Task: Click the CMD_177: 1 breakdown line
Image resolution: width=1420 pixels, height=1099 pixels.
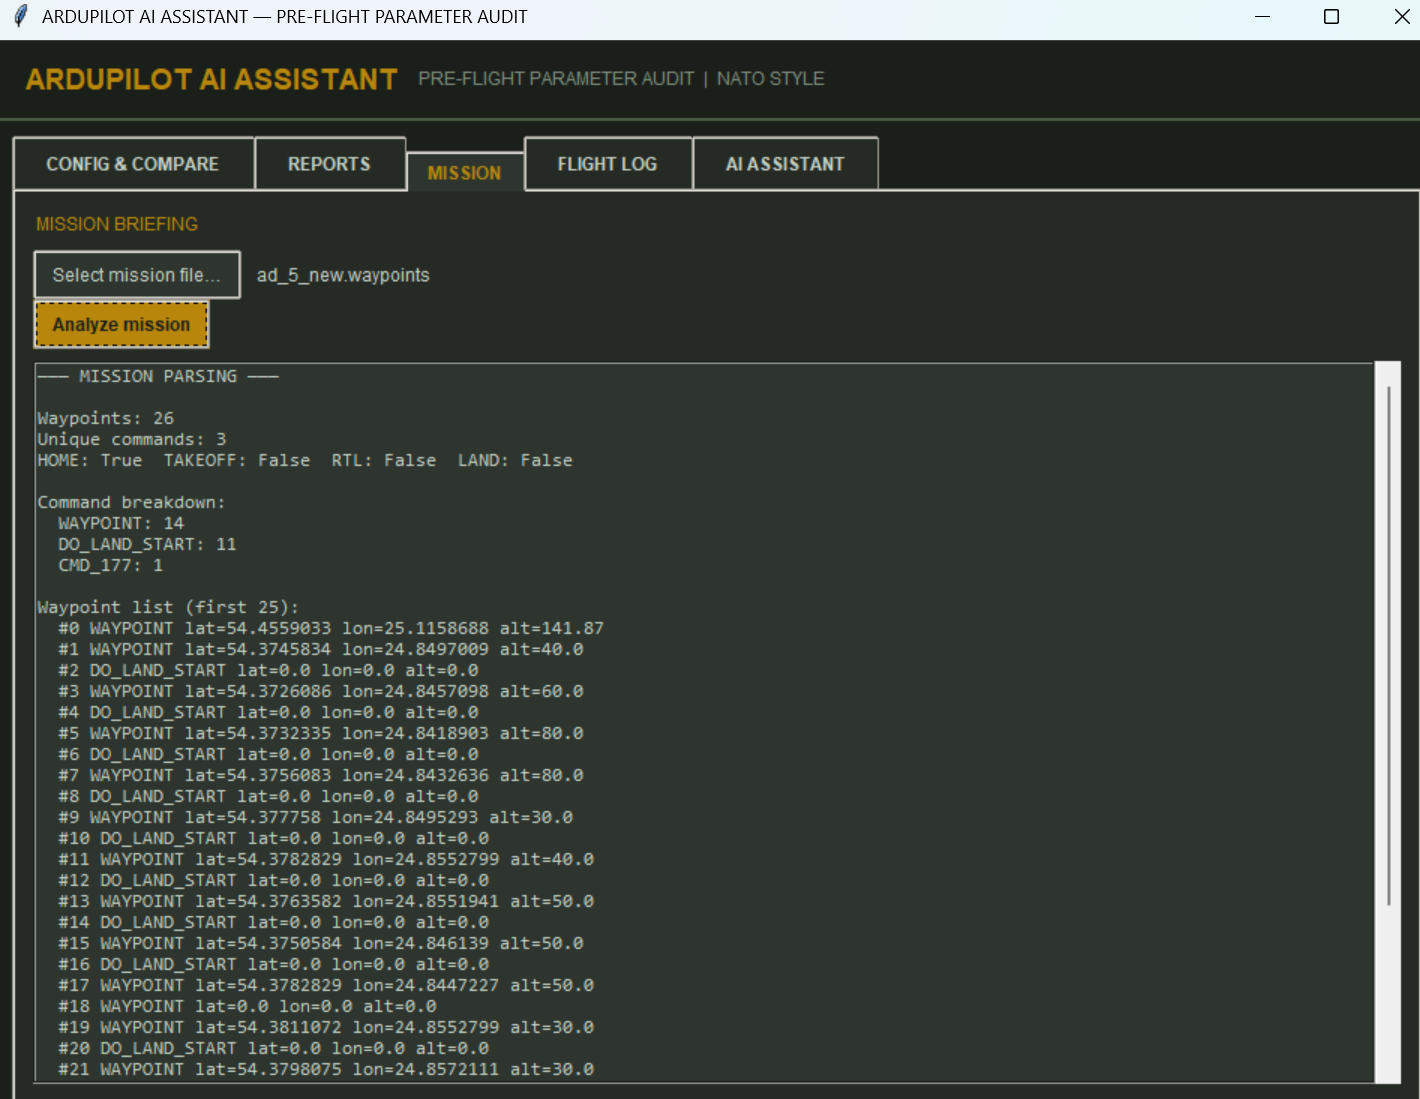Action: coord(110,565)
